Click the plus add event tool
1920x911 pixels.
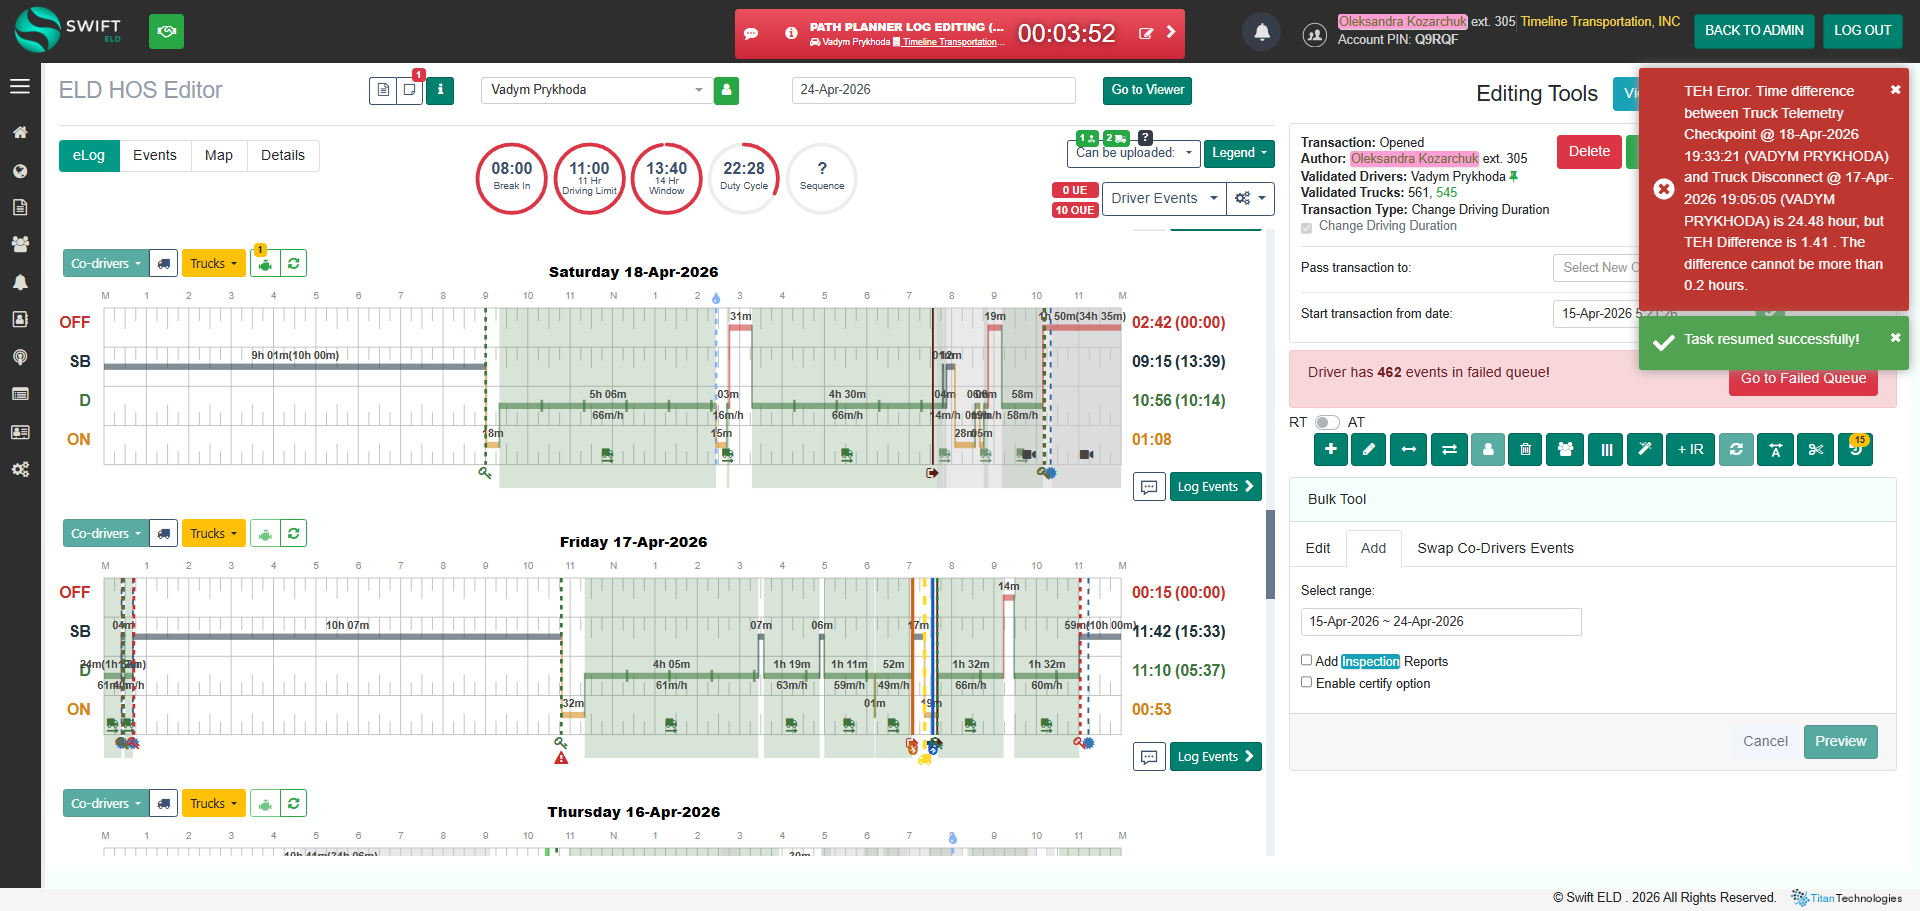(1330, 450)
